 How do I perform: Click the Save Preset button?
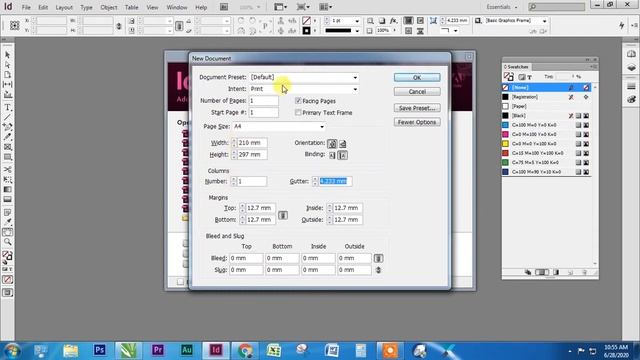(417, 108)
